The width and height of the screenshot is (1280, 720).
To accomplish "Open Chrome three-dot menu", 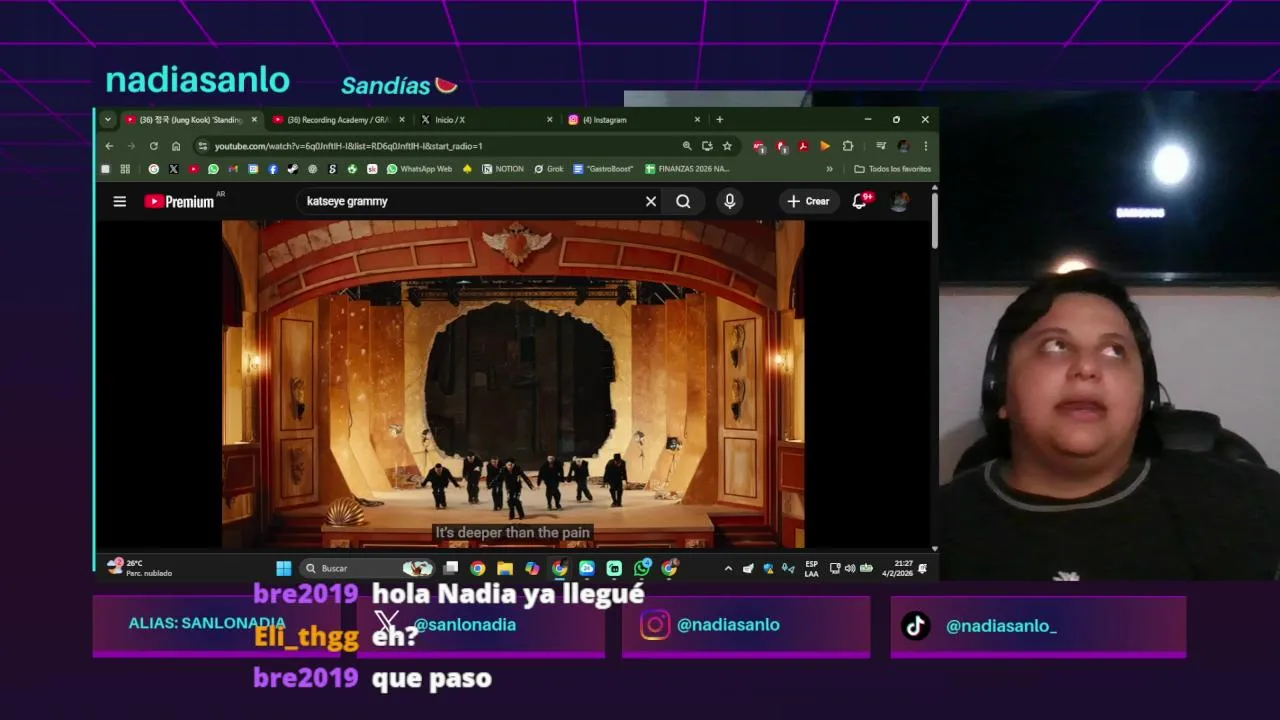I will 925,146.
